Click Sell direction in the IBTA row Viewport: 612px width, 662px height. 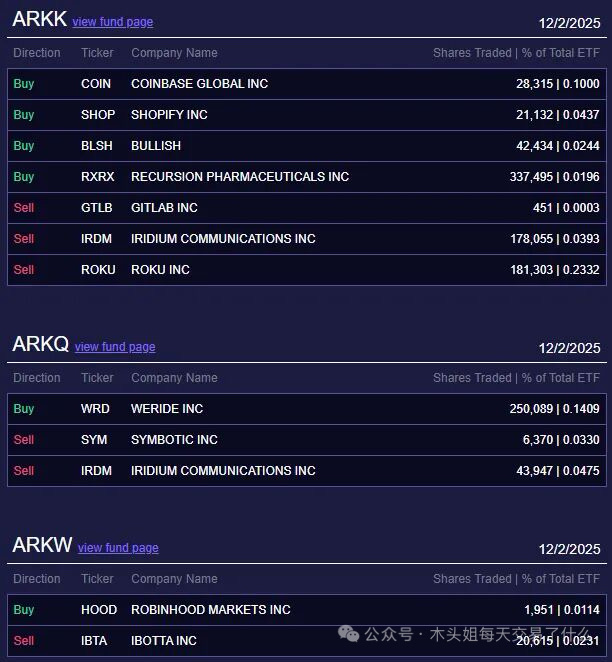[24, 641]
